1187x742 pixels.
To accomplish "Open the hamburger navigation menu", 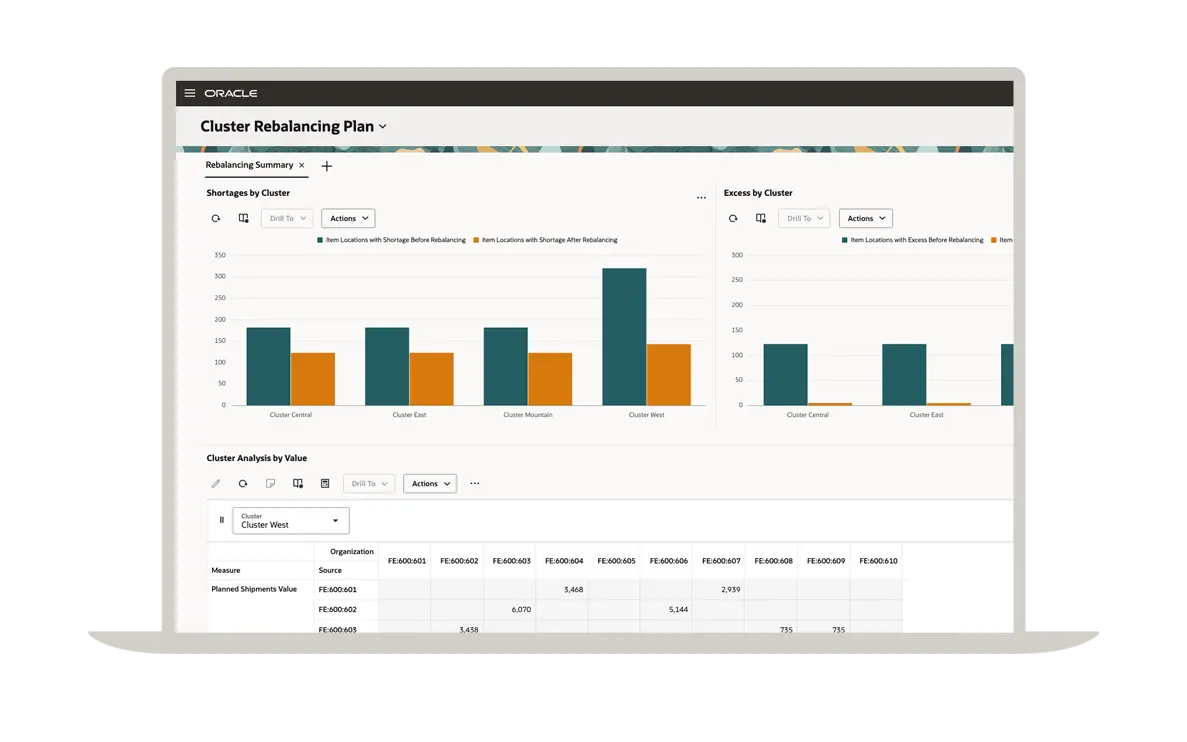I will [190, 93].
